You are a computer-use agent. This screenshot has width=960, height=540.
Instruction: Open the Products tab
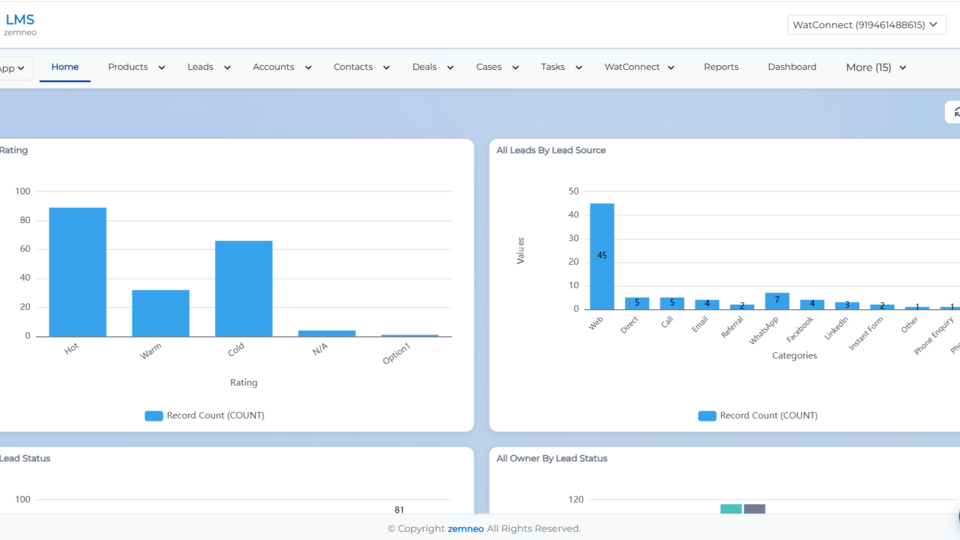pyautogui.click(x=128, y=67)
